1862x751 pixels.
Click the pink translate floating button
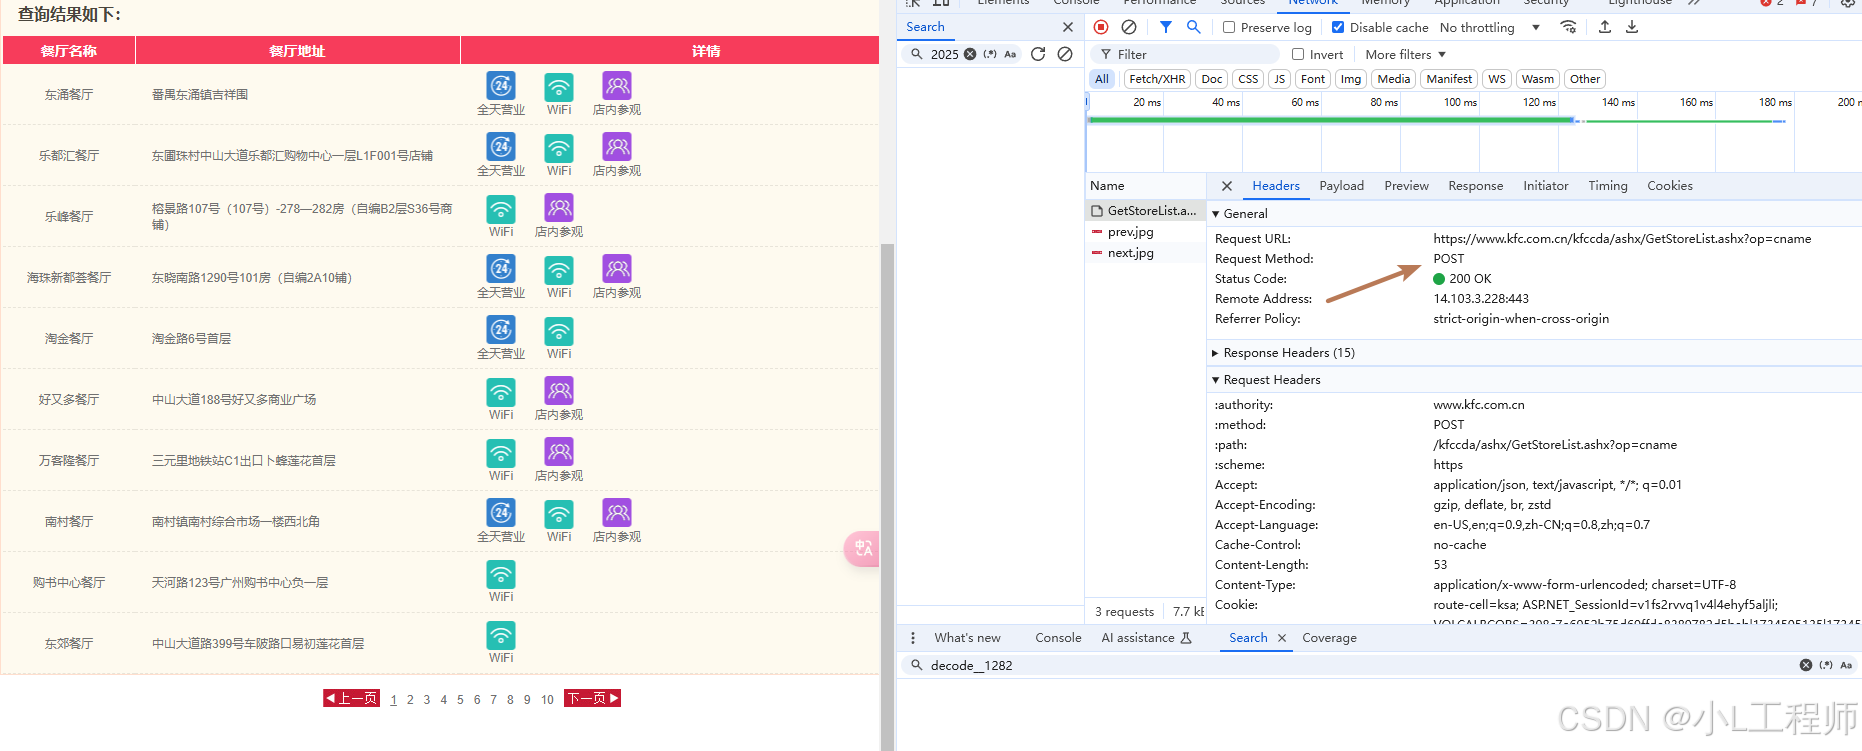[862, 548]
